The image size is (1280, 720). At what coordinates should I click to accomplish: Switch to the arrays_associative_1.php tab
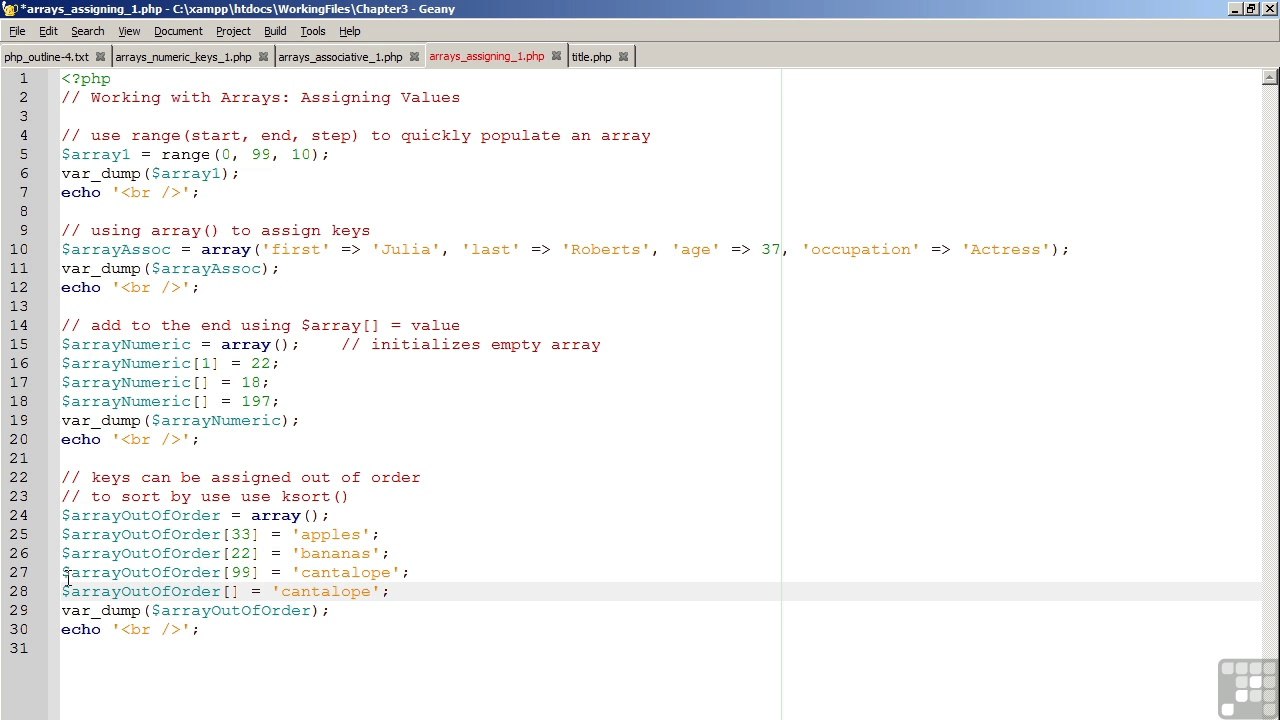340,57
